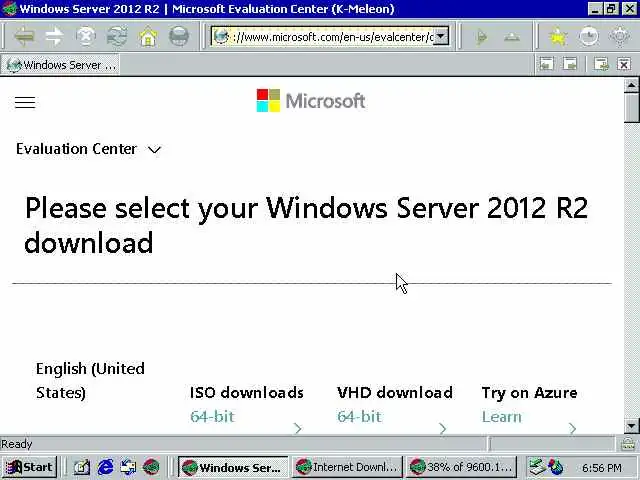Open the address bar URL history dropdown
Screen dimensions: 640x480
(x=441, y=37)
